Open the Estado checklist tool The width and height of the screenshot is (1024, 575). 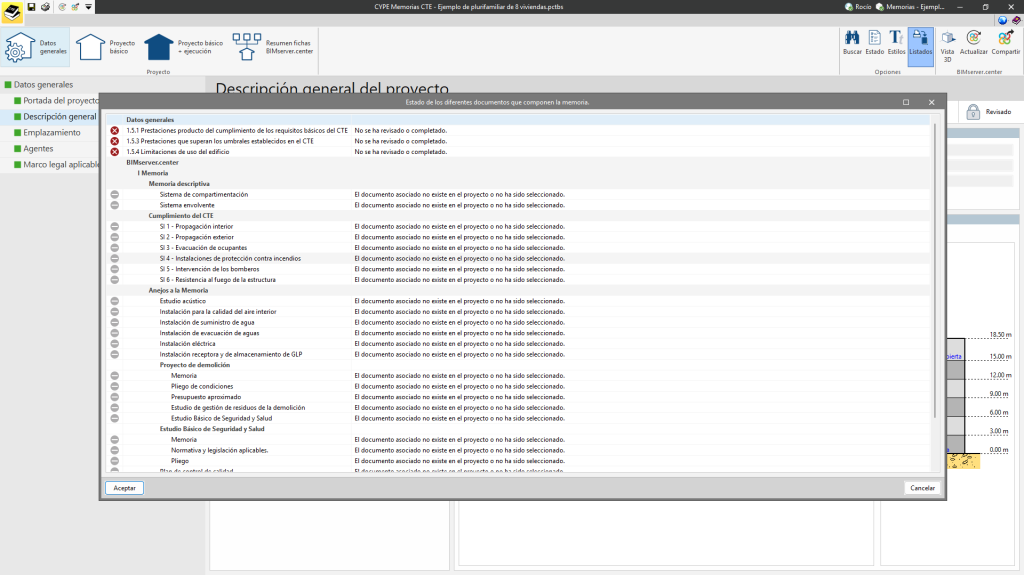point(874,42)
